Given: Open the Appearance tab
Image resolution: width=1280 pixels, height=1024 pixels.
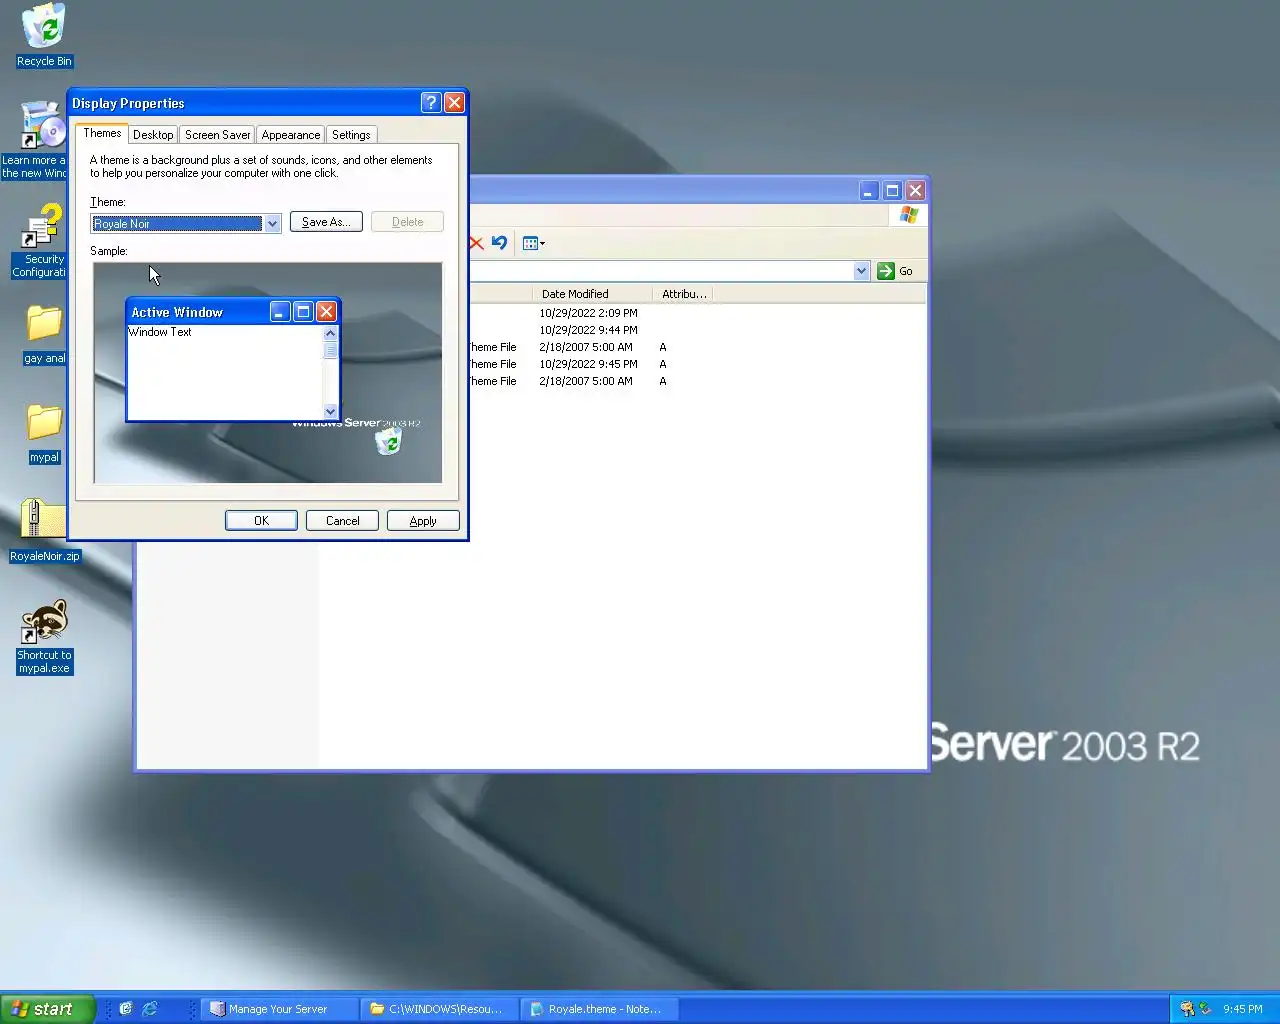Looking at the screenshot, I should click(291, 135).
